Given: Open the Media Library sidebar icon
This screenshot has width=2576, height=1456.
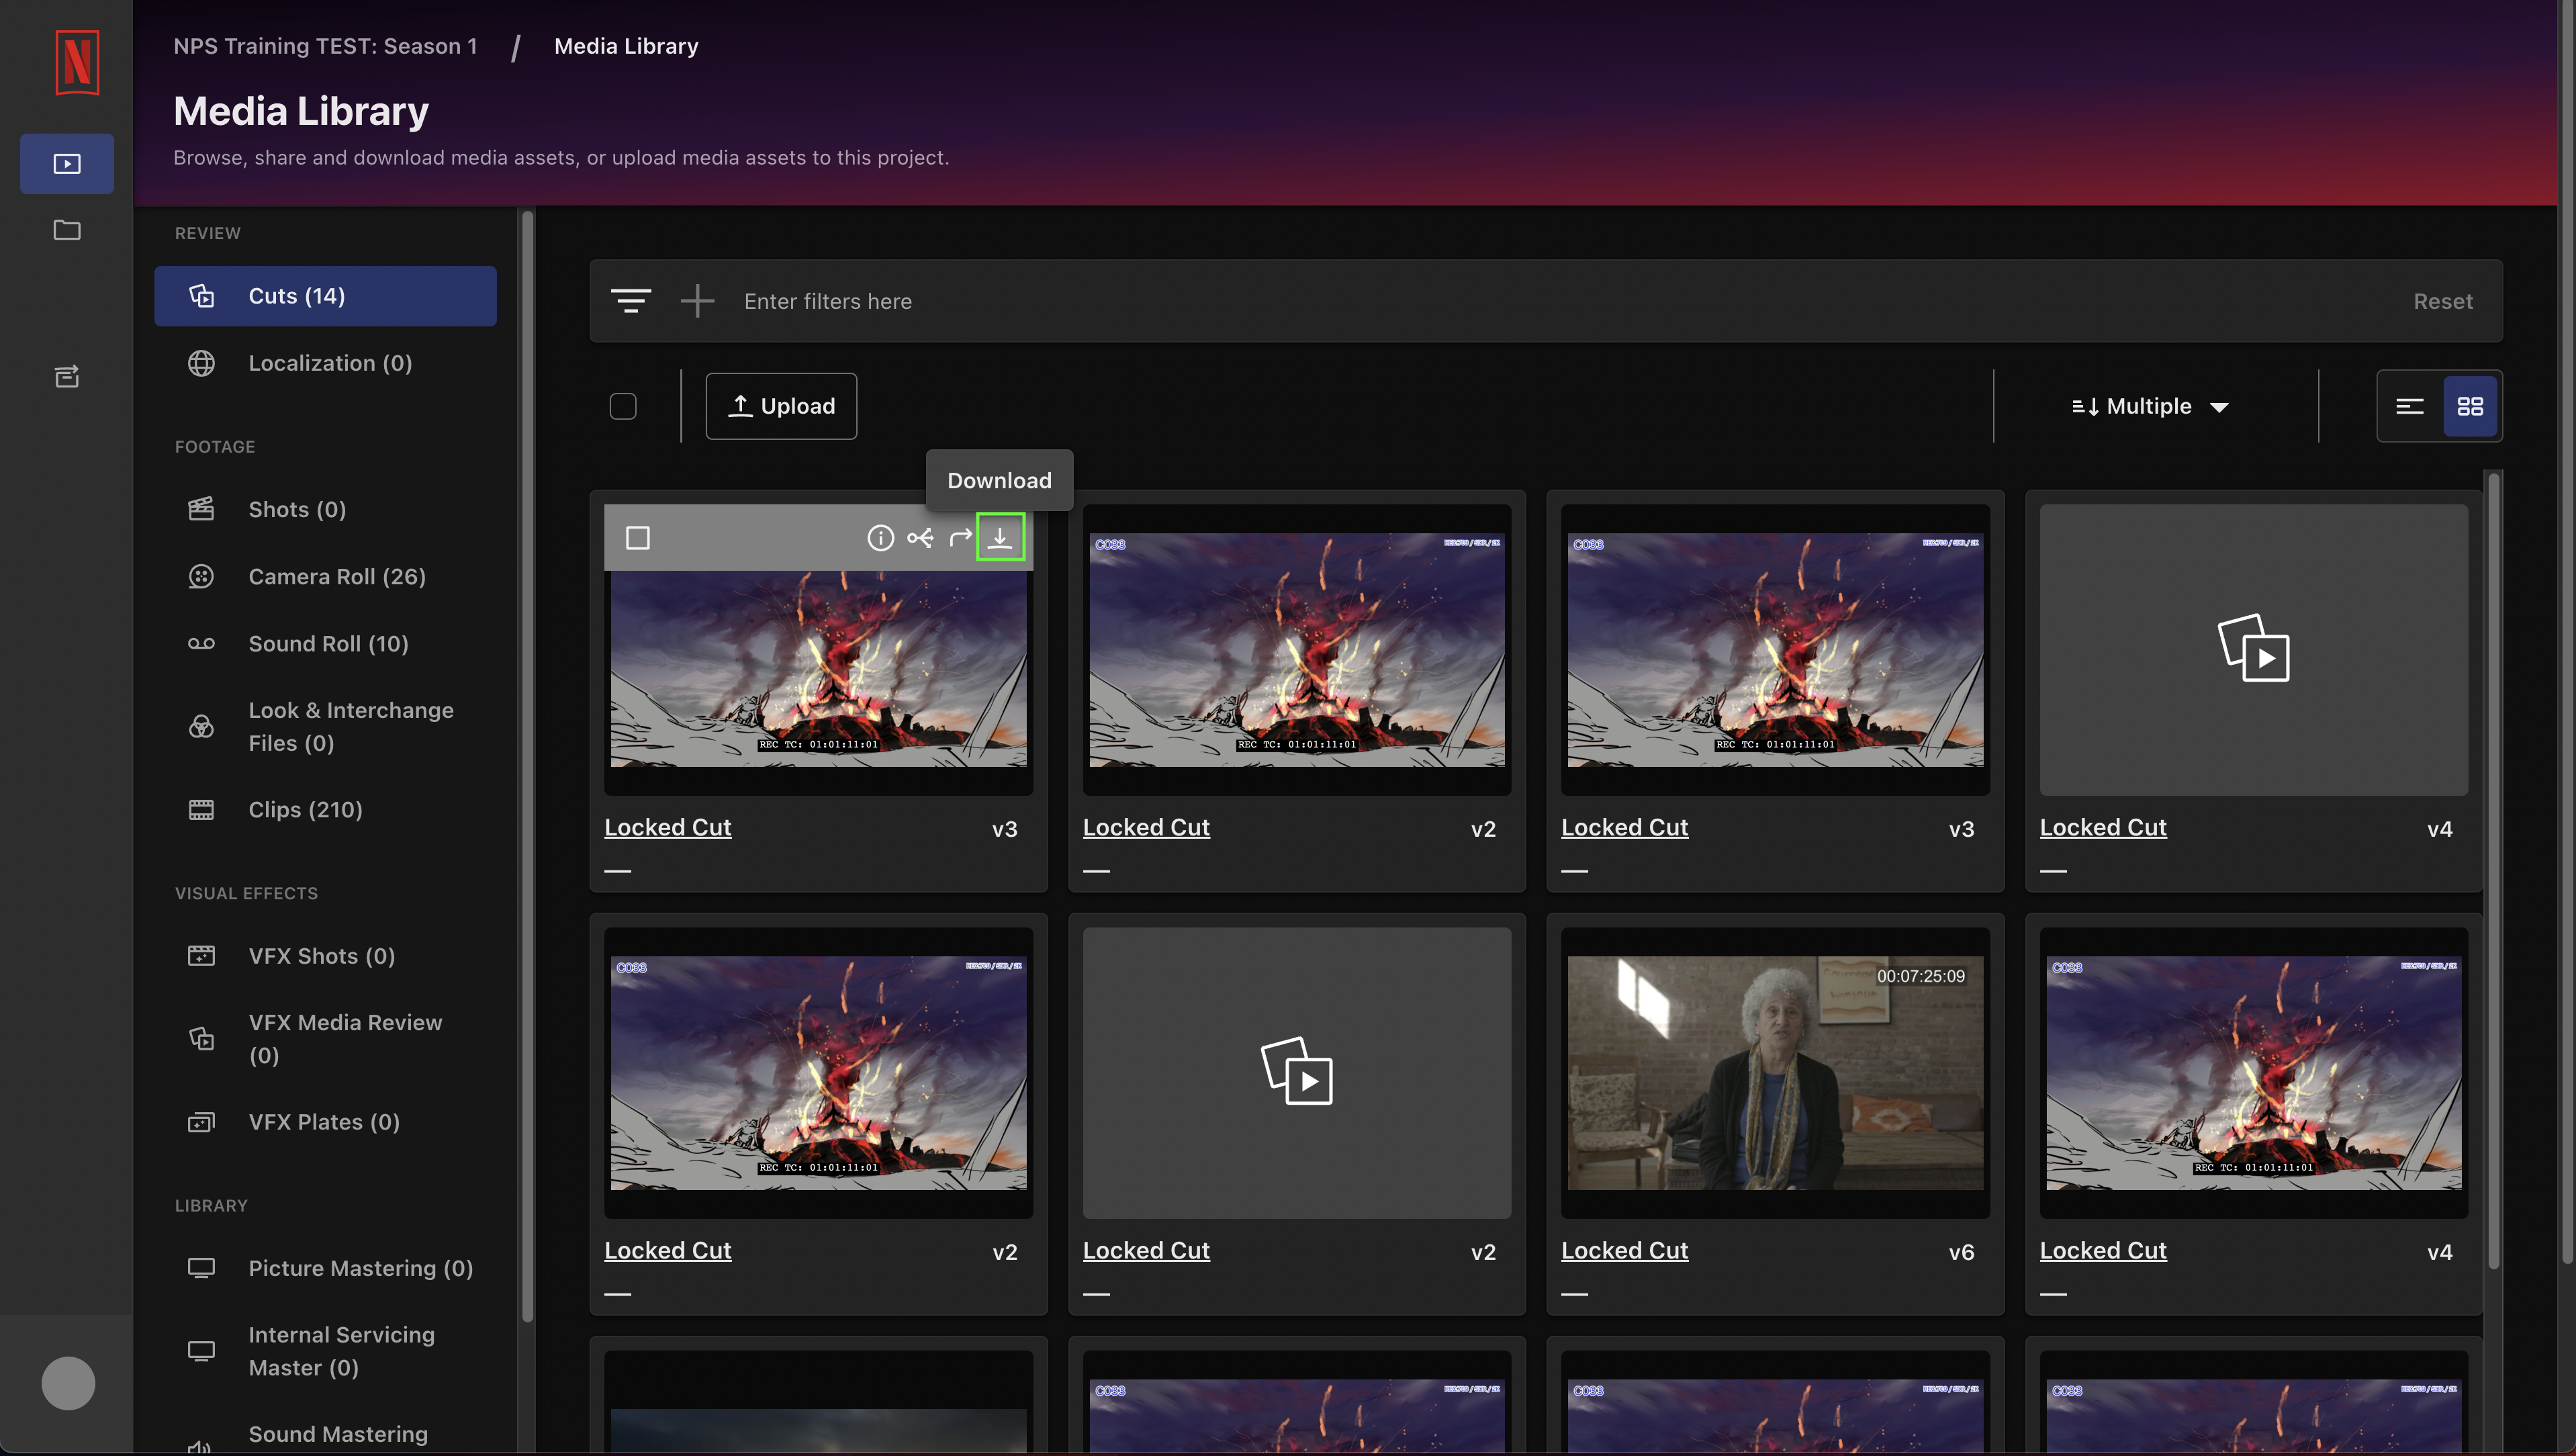Looking at the screenshot, I should click(67, 163).
